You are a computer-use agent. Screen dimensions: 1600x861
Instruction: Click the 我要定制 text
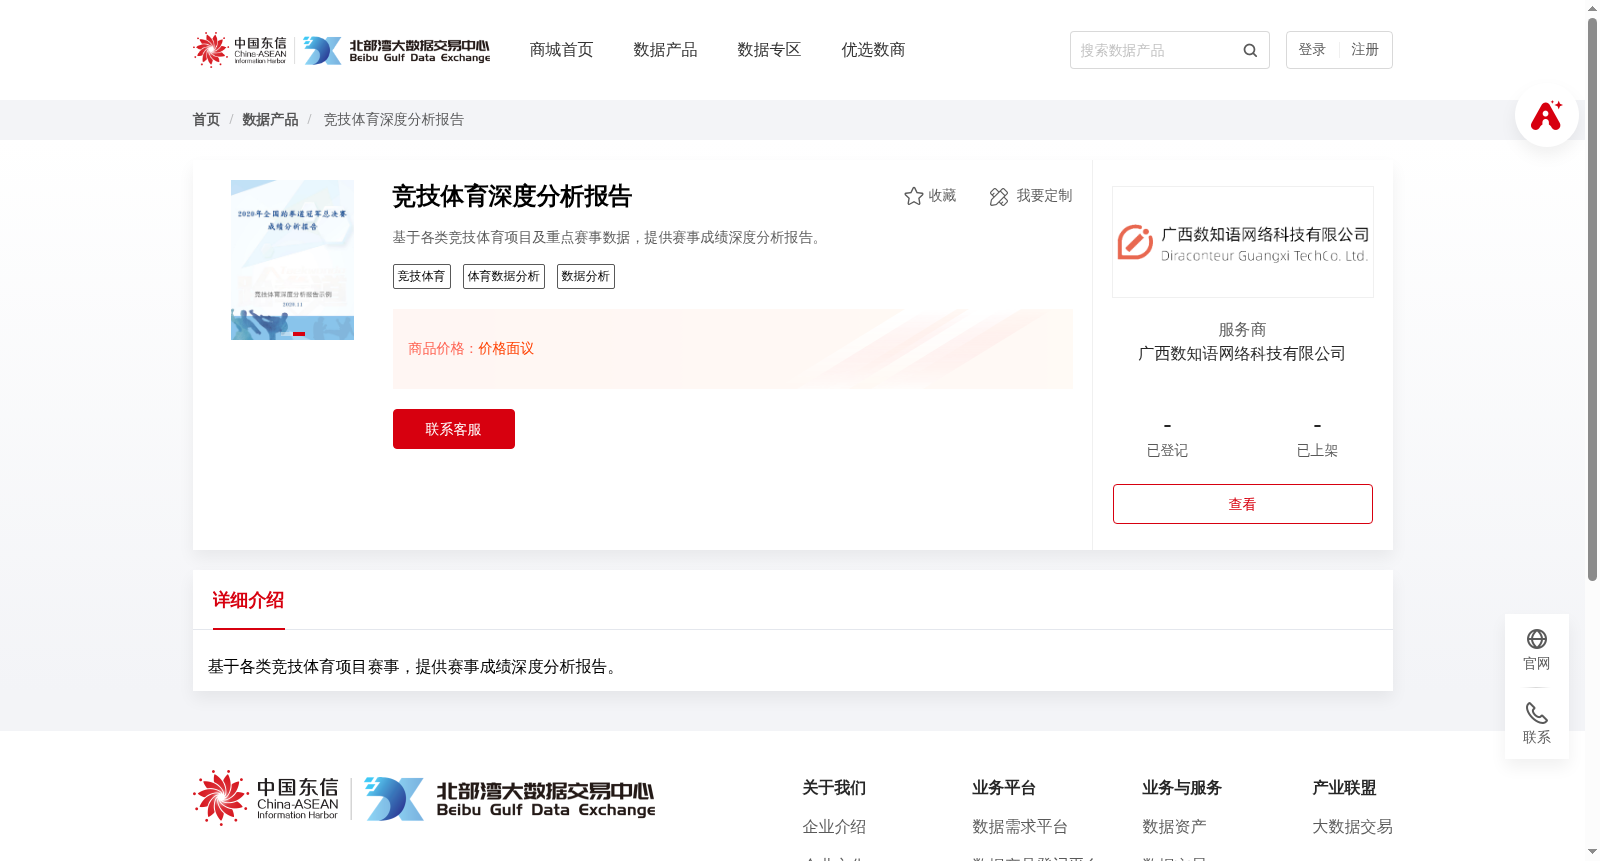(x=1044, y=196)
